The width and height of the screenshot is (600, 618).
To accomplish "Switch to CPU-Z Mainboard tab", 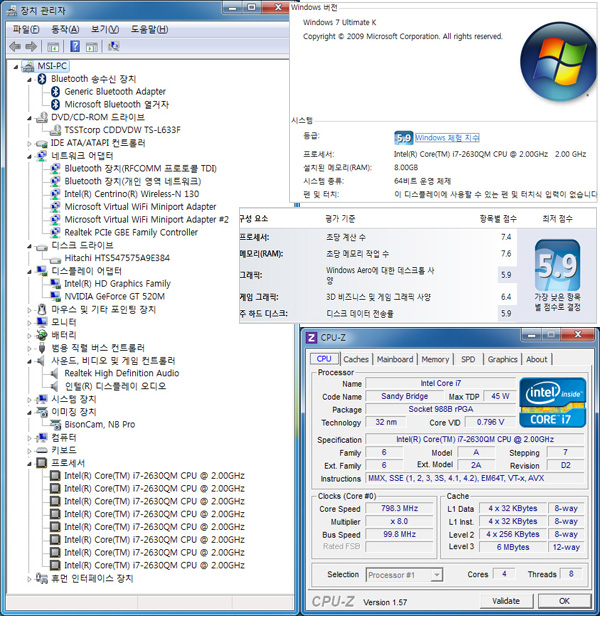I will tap(395, 359).
